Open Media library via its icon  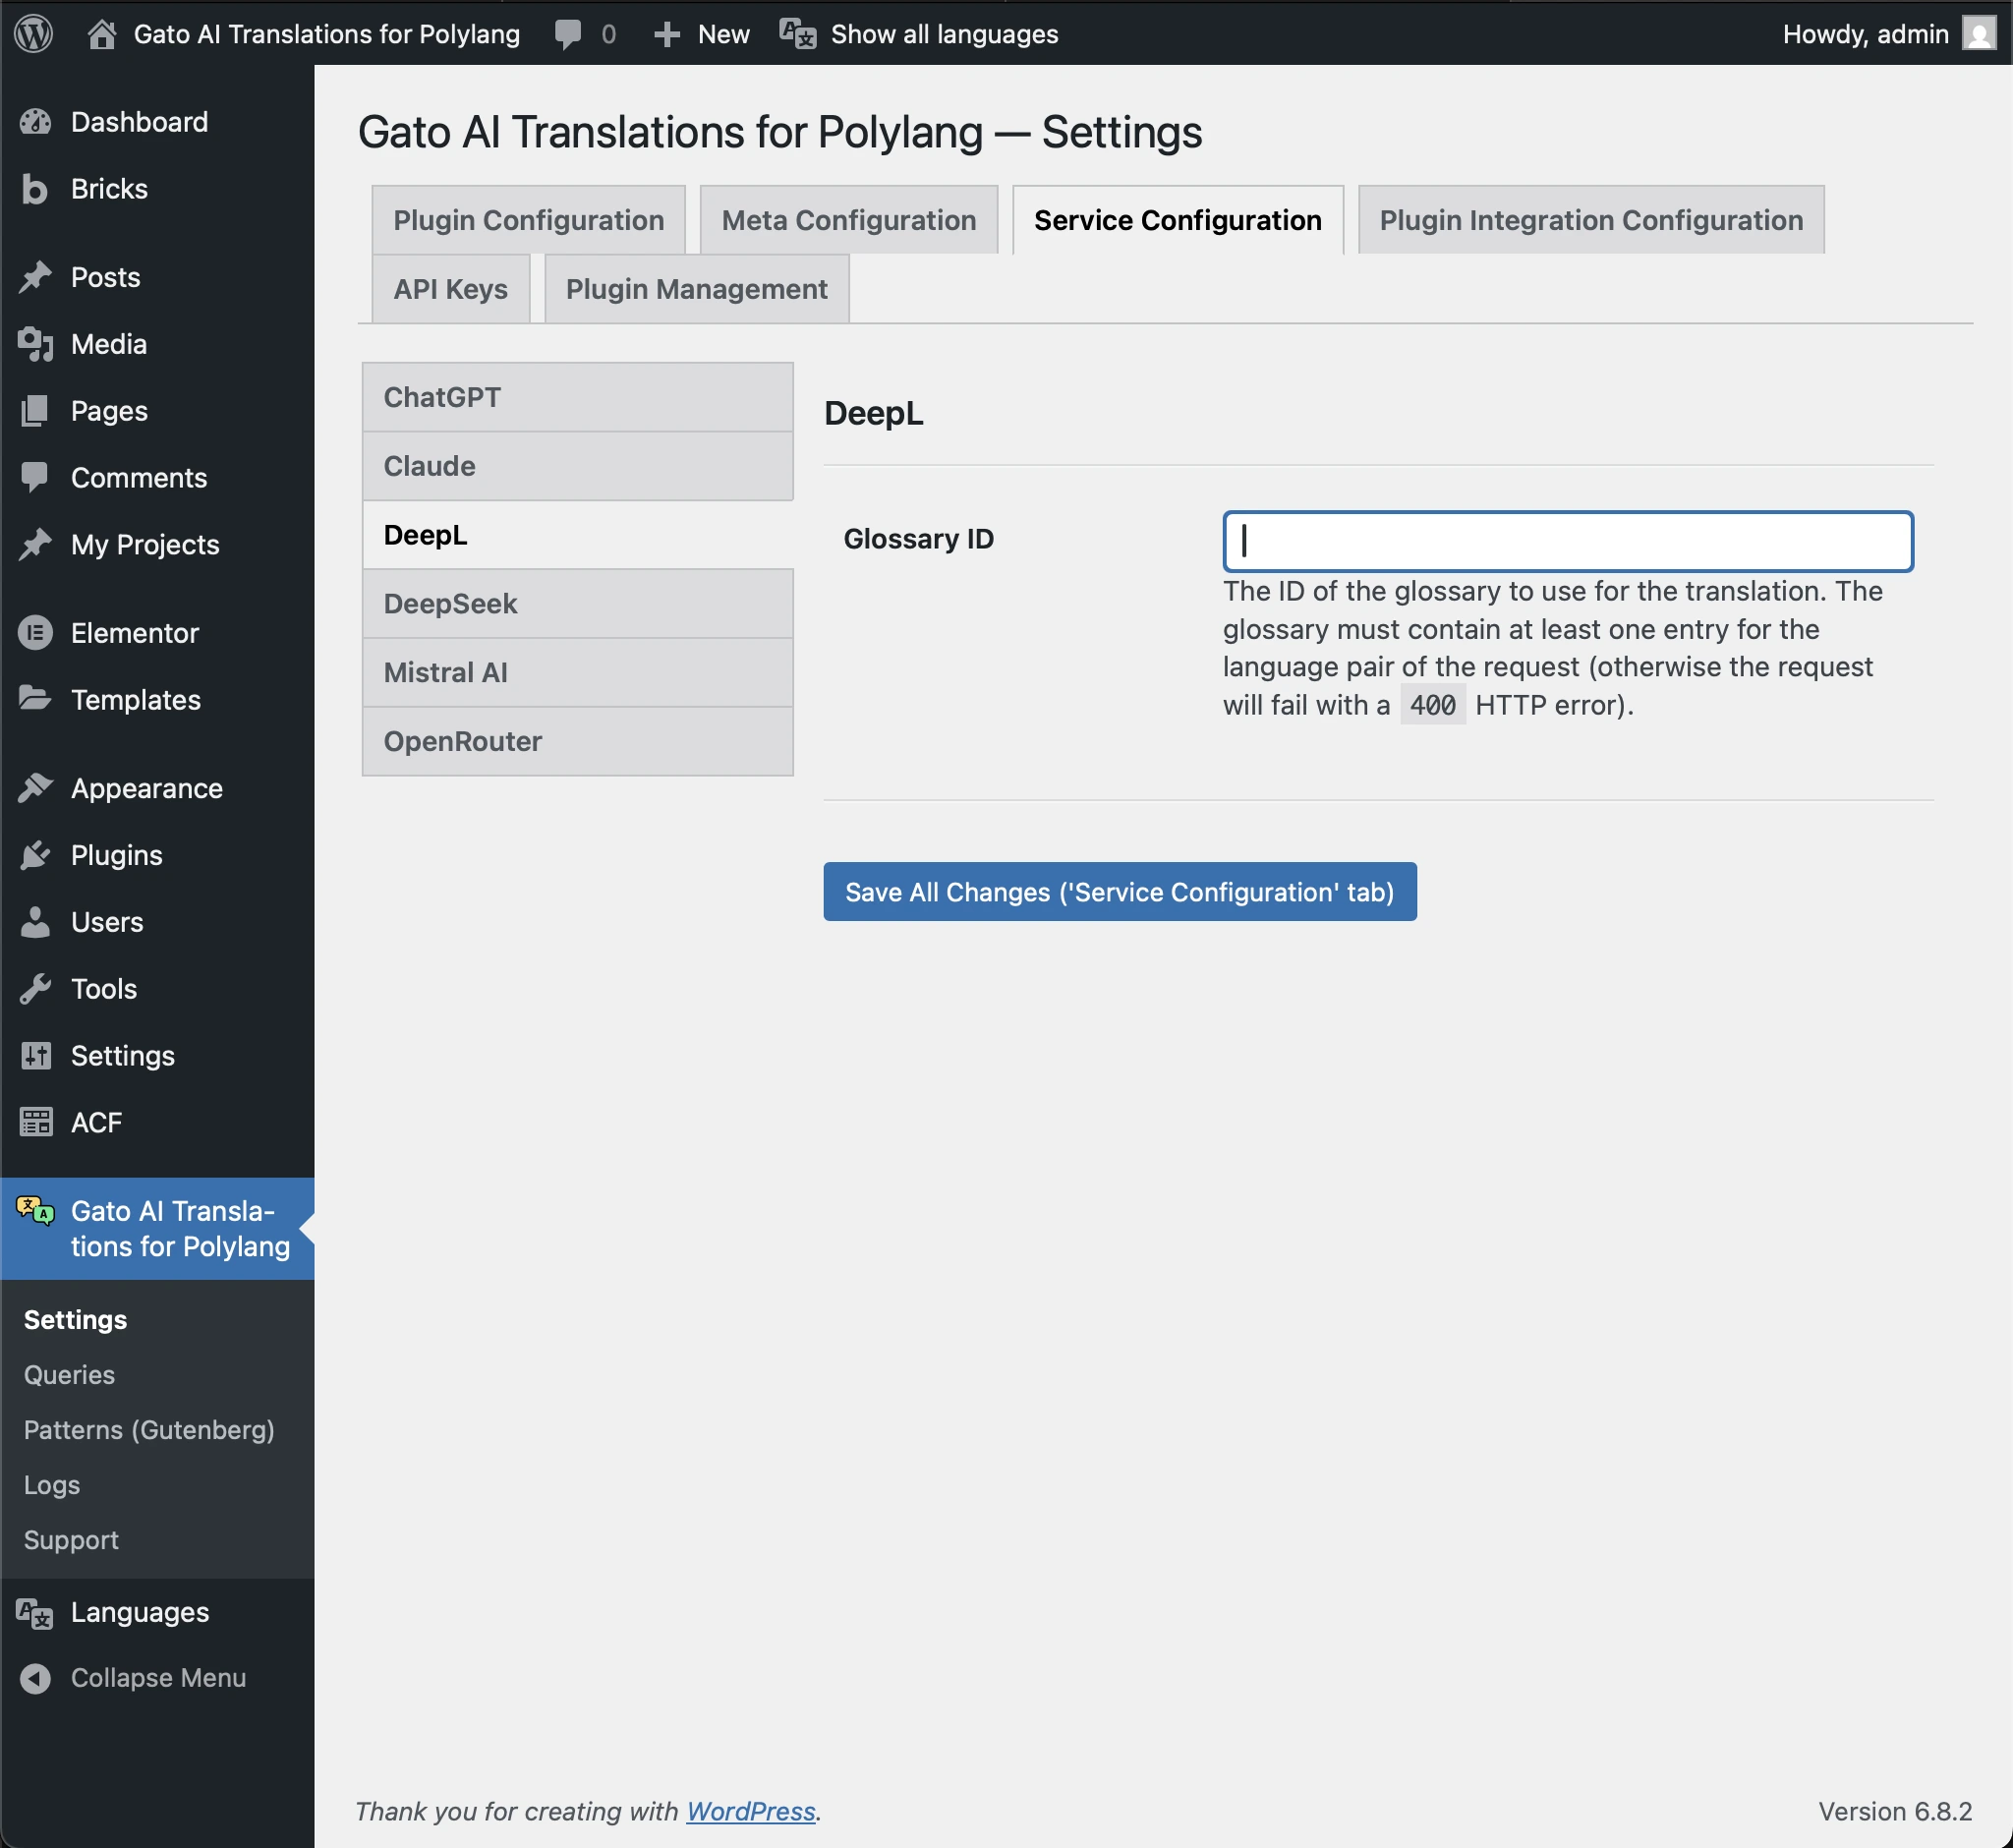tap(36, 344)
